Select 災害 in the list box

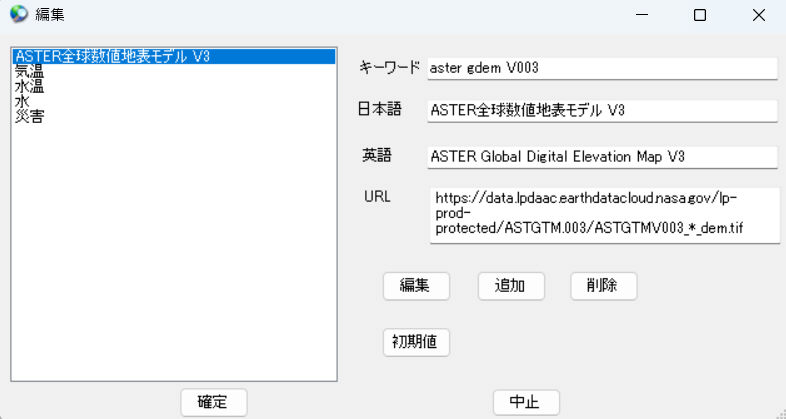pyautogui.click(x=29, y=117)
